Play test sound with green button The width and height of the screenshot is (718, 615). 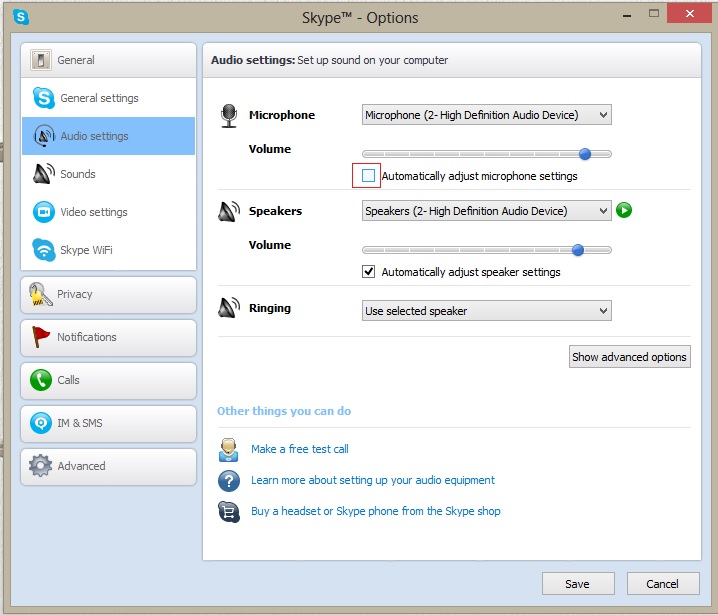[624, 210]
